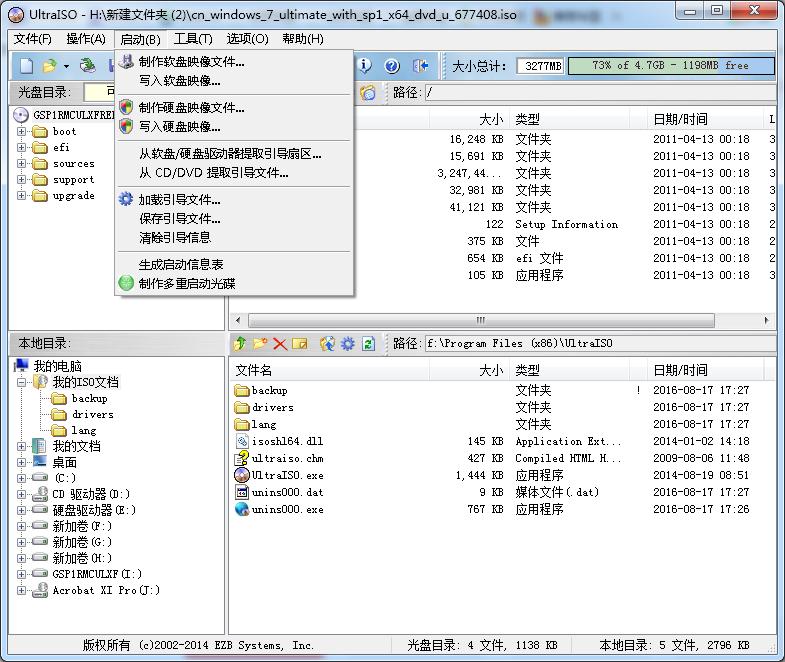Click Up-folder icon in local directory toolbar
The image size is (785, 662).
pos(240,344)
